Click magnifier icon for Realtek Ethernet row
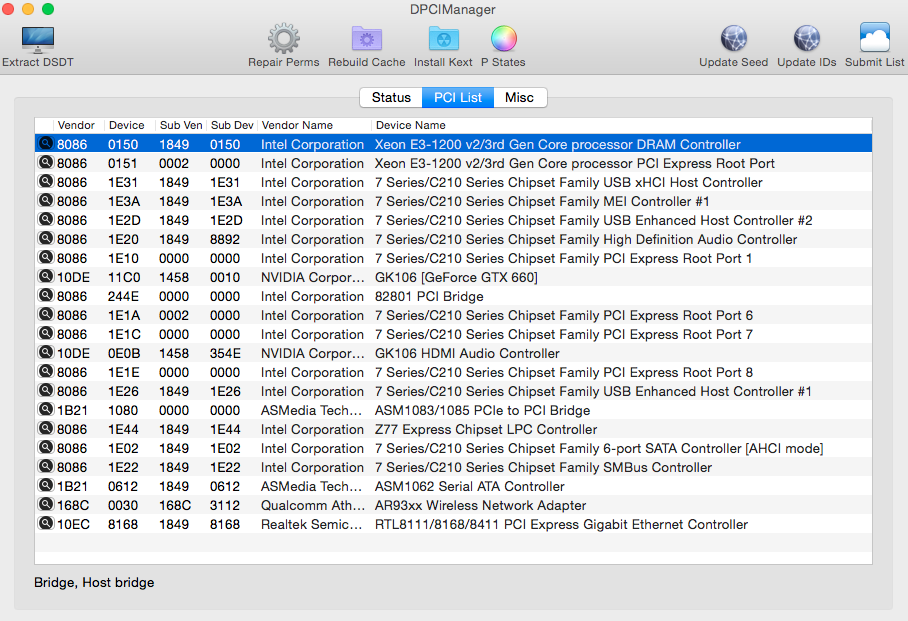The width and height of the screenshot is (908, 621). (x=46, y=524)
